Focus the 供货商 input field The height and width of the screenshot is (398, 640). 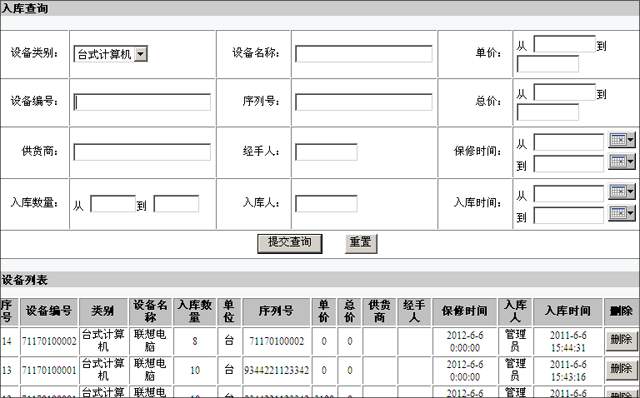[x=142, y=152]
